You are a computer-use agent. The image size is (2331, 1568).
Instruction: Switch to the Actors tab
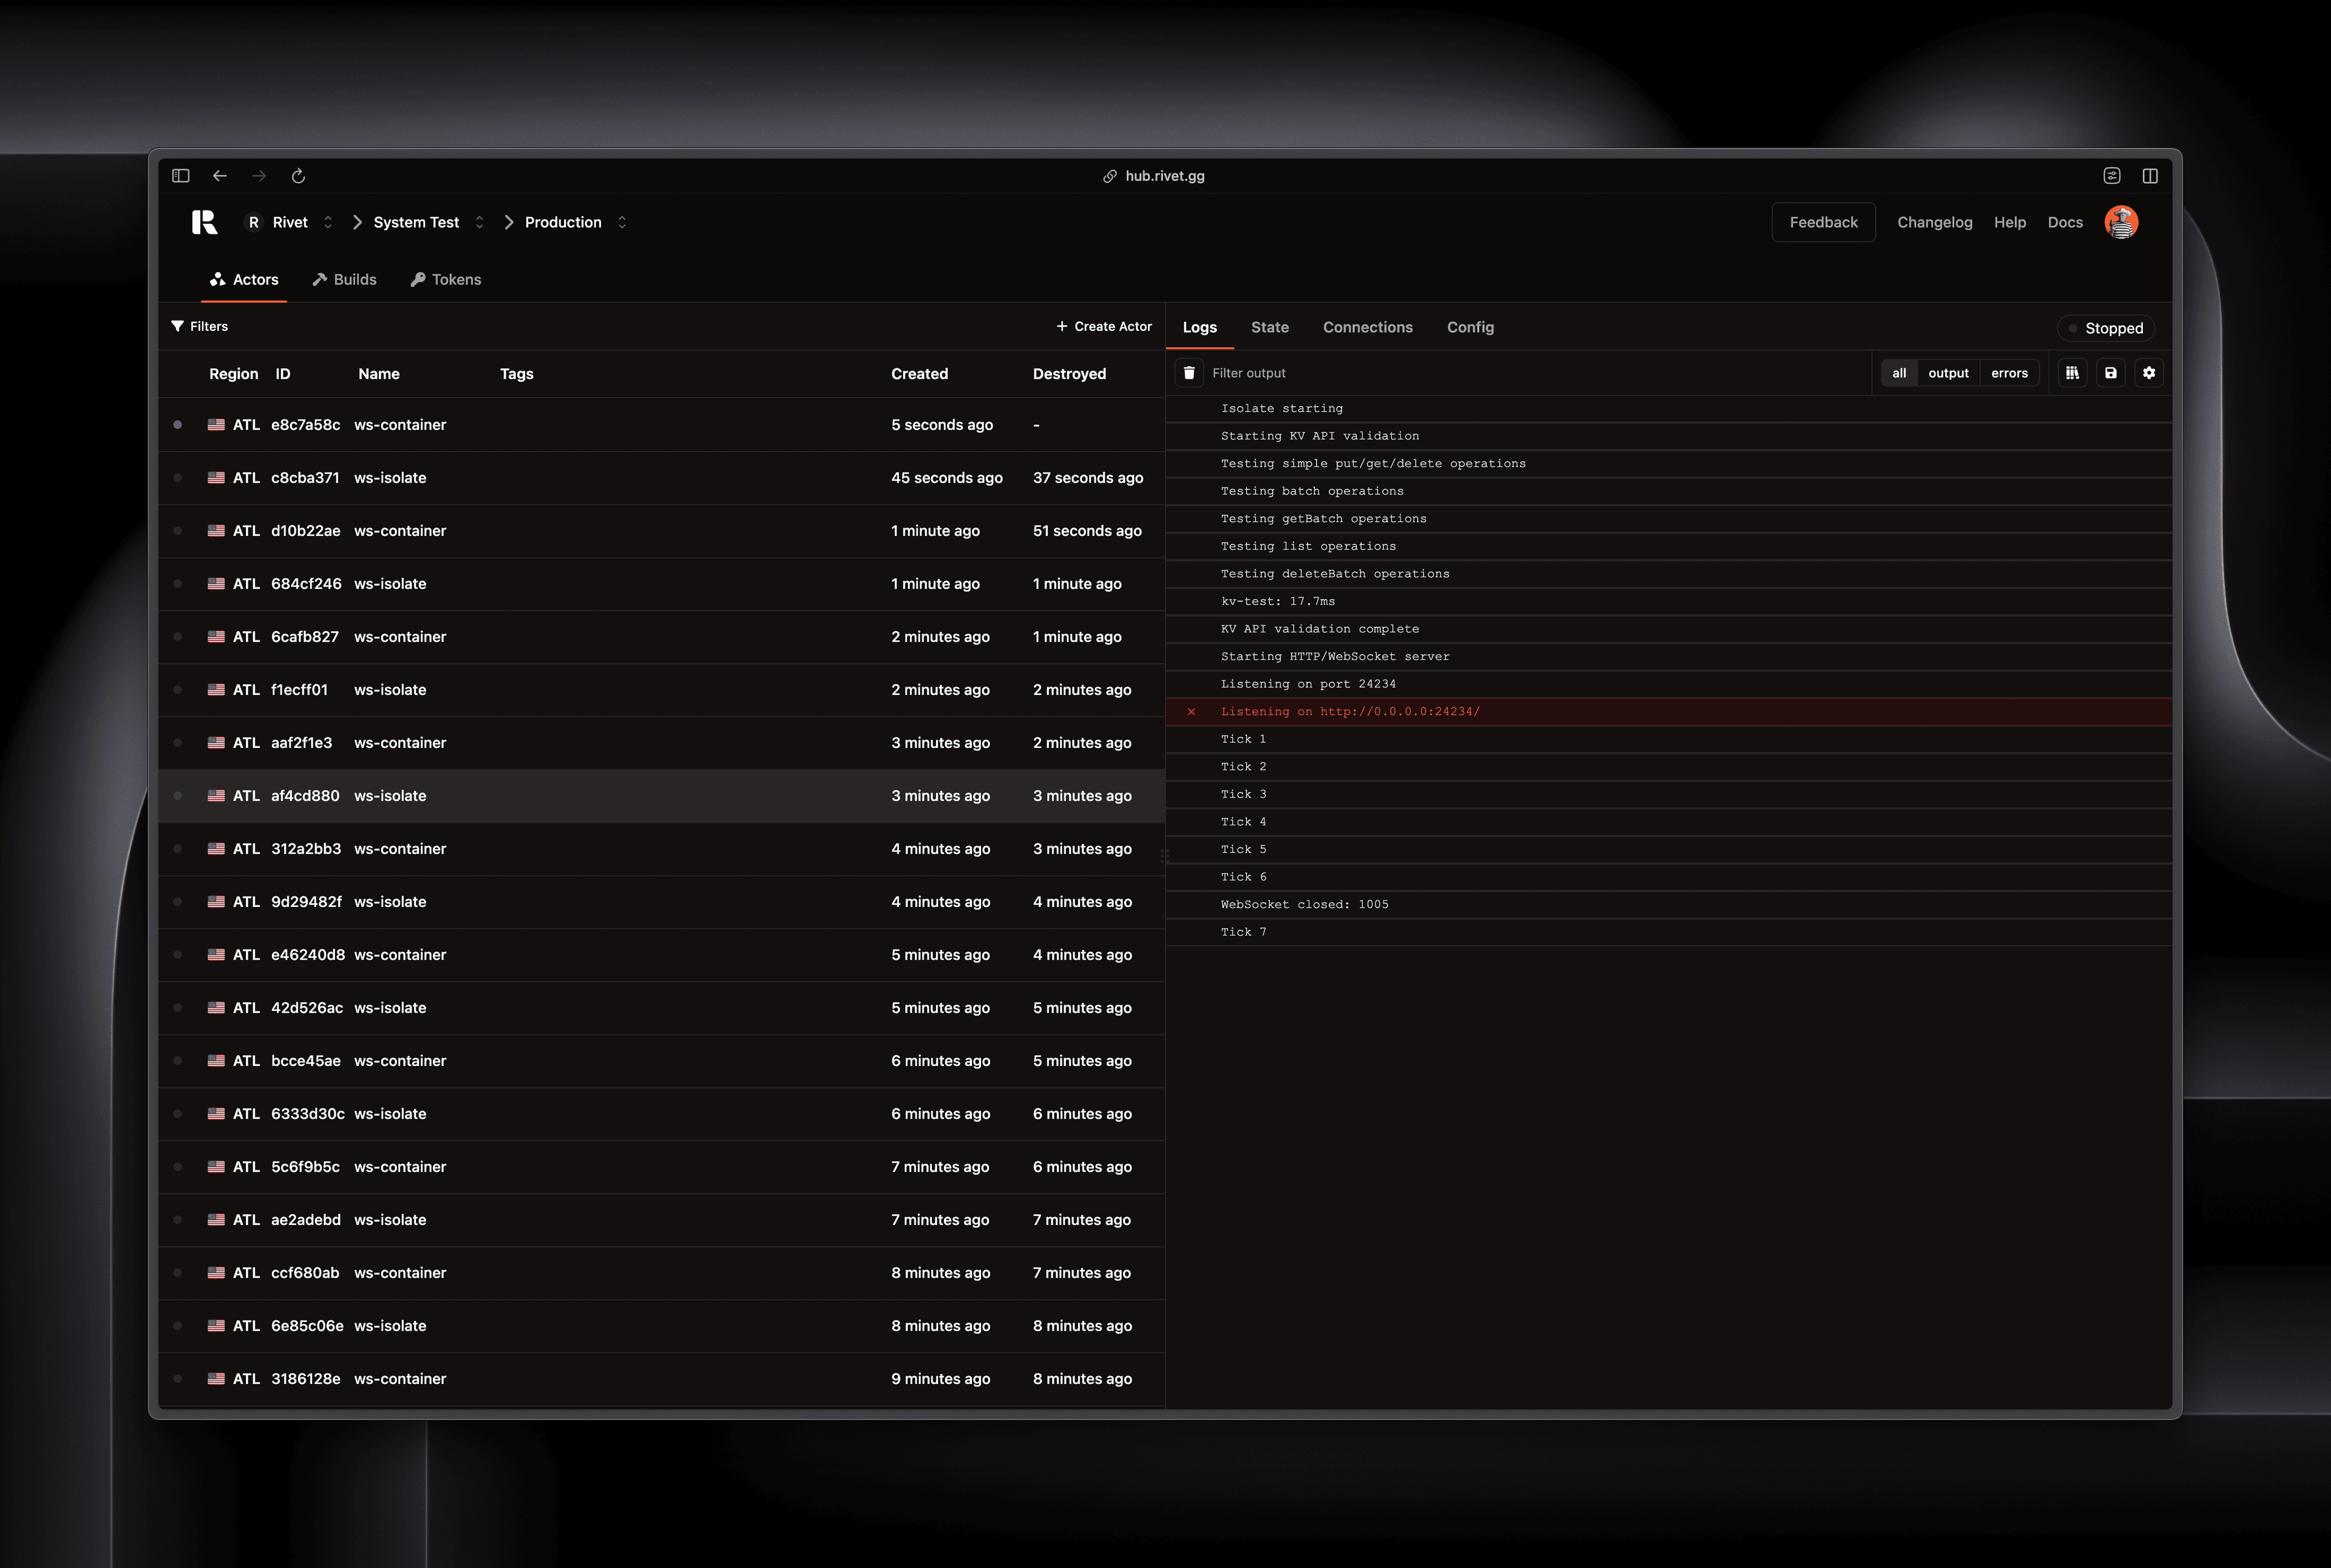[244, 280]
